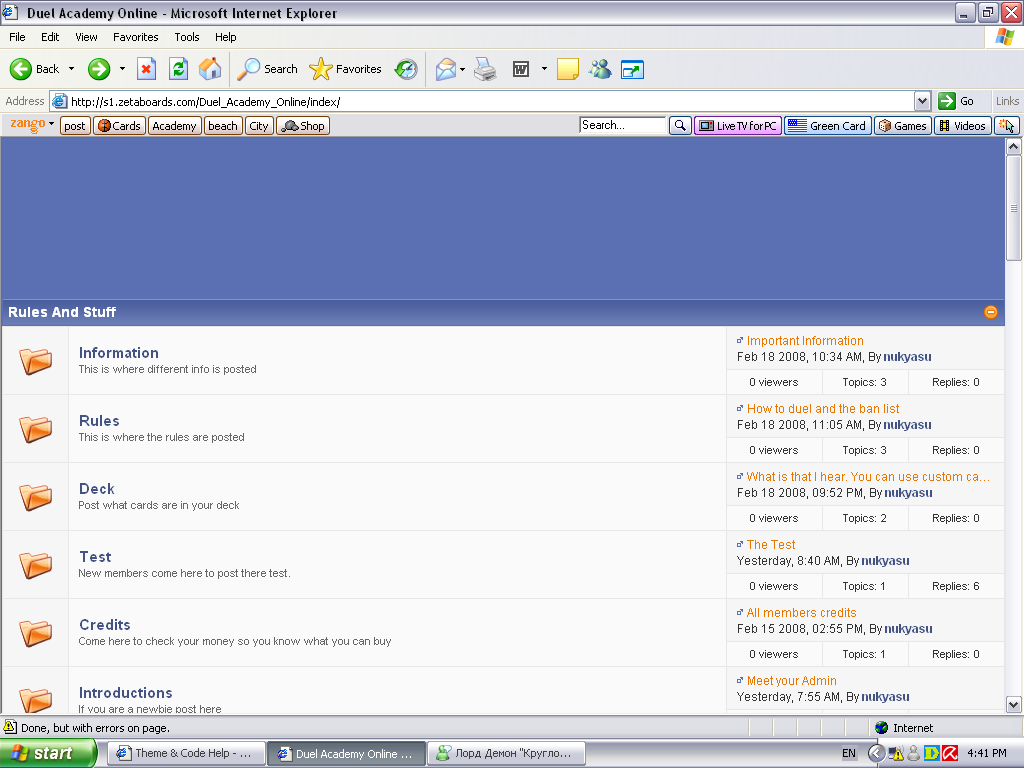The width and height of the screenshot is (1024, 768).
Task: Open the Favorites menu
Action: (x=135, y=37)
